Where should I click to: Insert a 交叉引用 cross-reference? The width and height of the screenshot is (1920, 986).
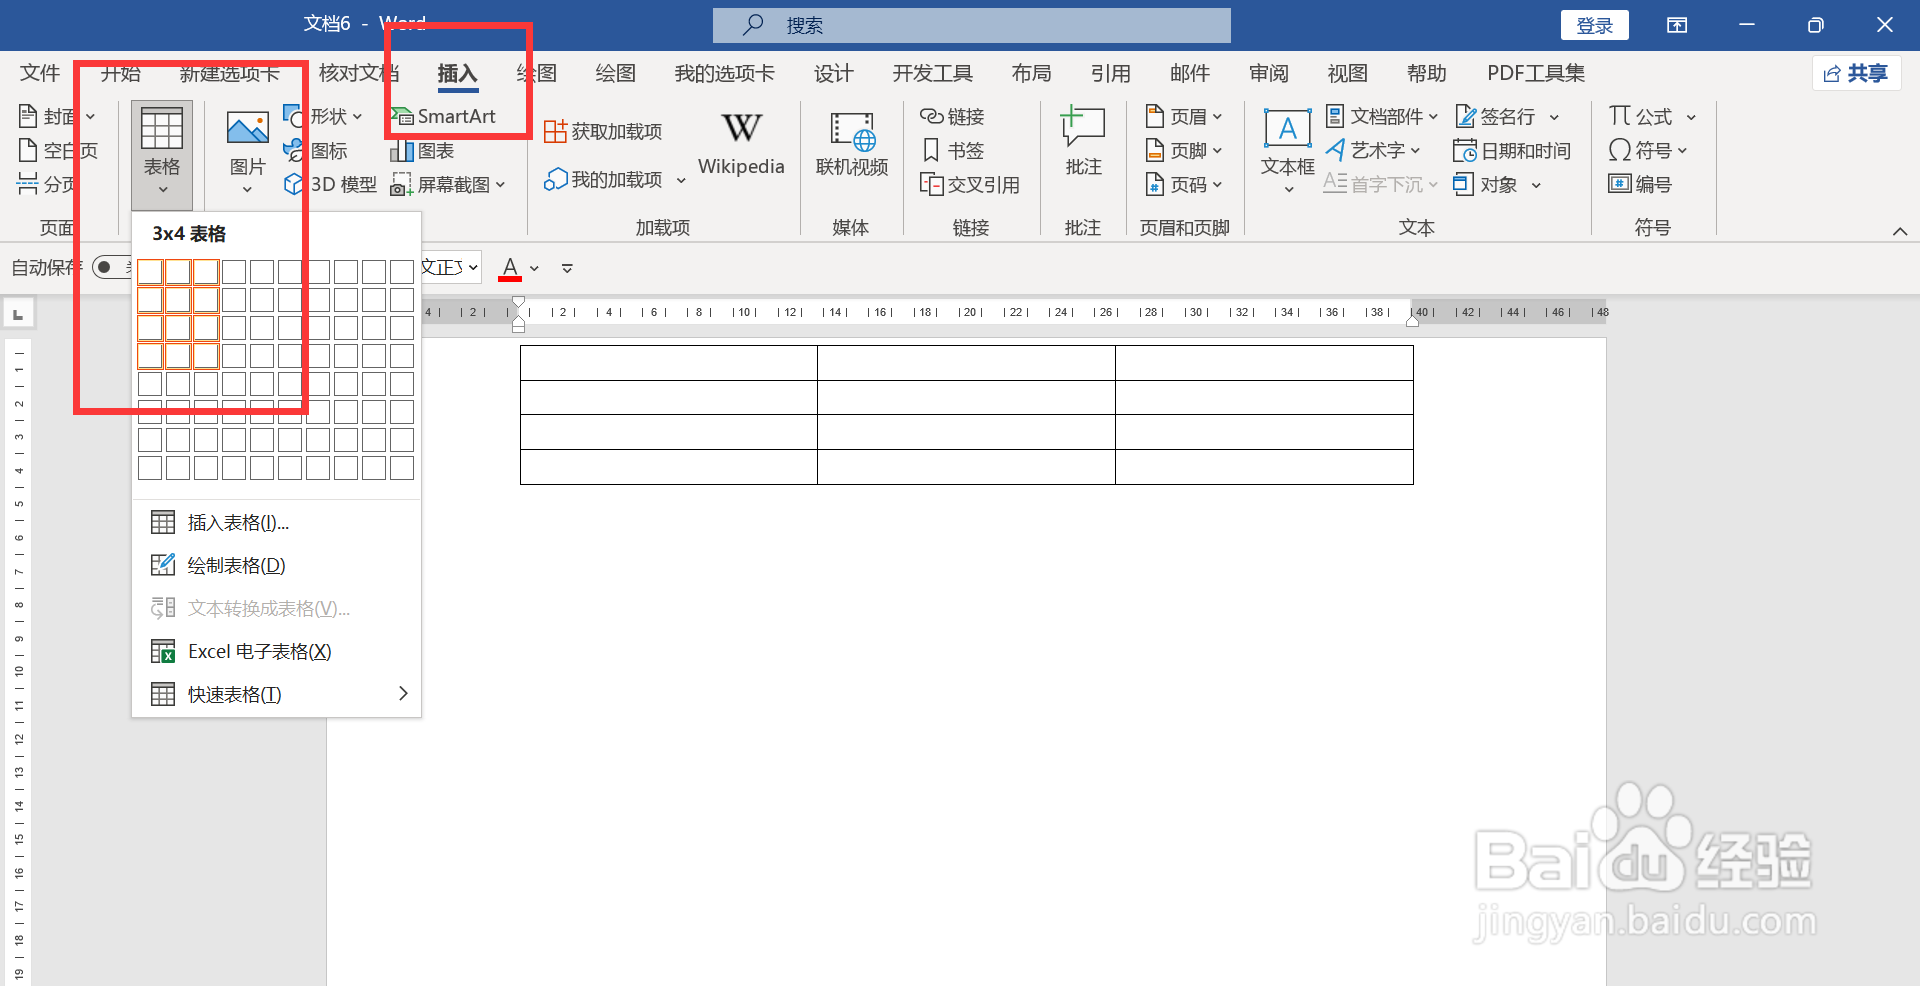tap(970, 185)
